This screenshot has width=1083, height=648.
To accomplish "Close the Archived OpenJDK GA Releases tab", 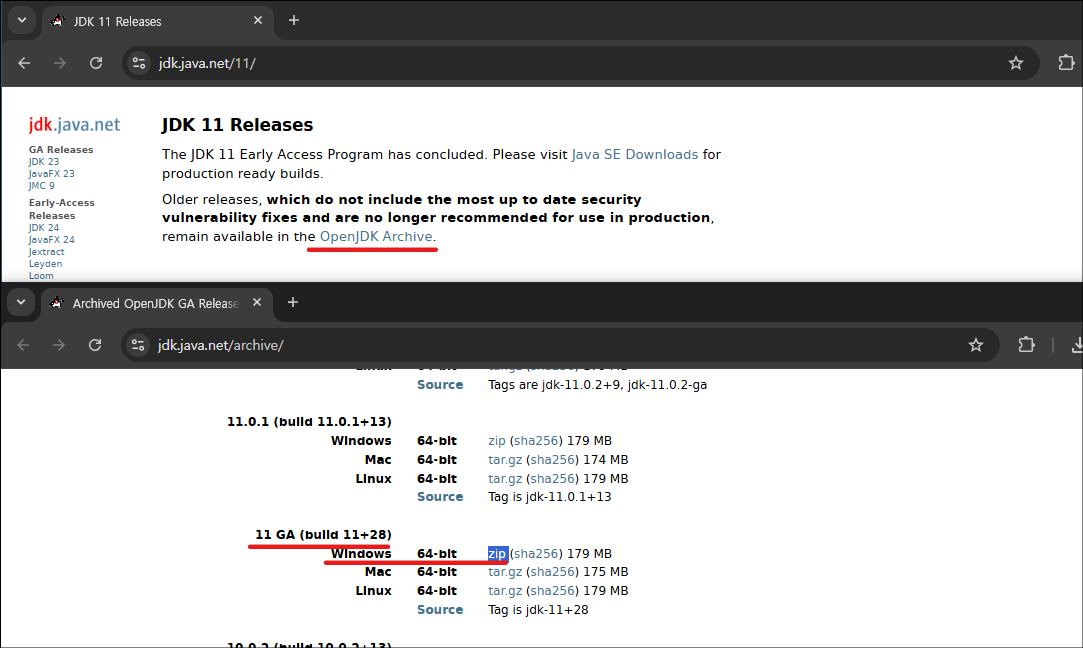I will tap(257, 303).
